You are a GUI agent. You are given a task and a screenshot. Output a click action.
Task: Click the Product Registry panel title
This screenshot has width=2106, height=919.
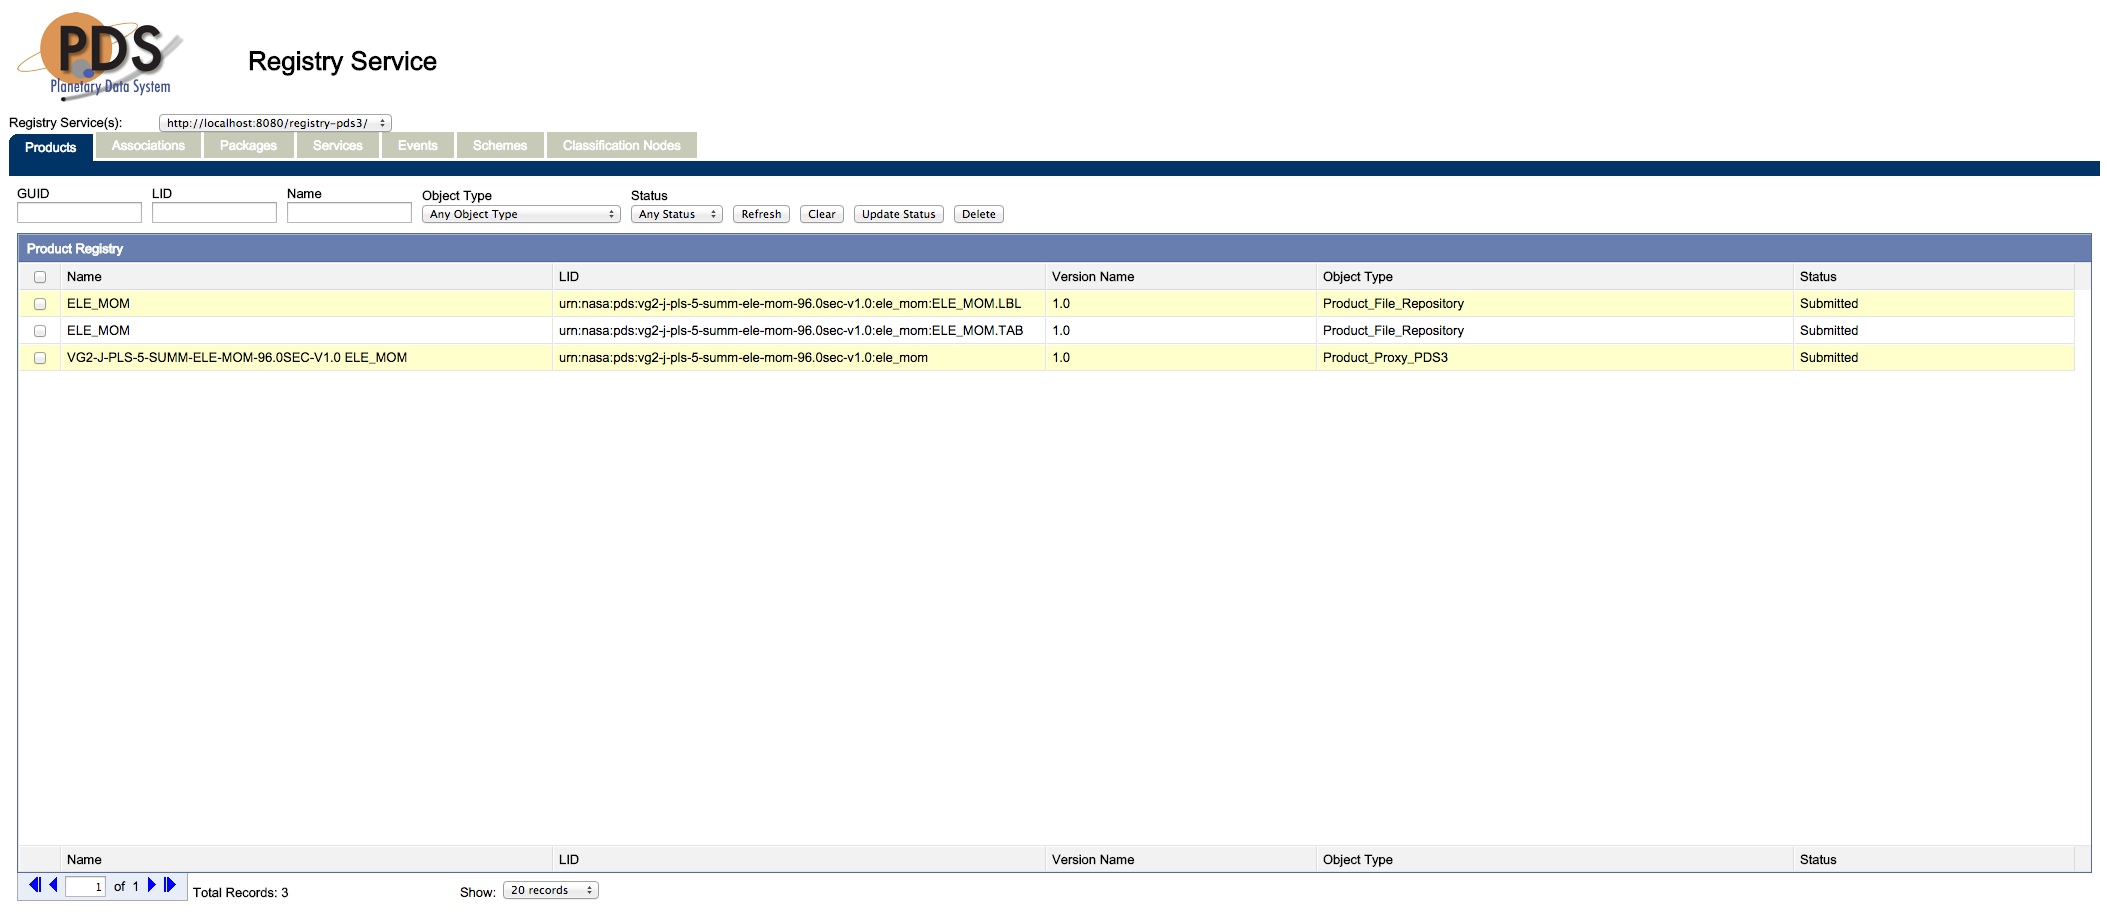(75, 249)
